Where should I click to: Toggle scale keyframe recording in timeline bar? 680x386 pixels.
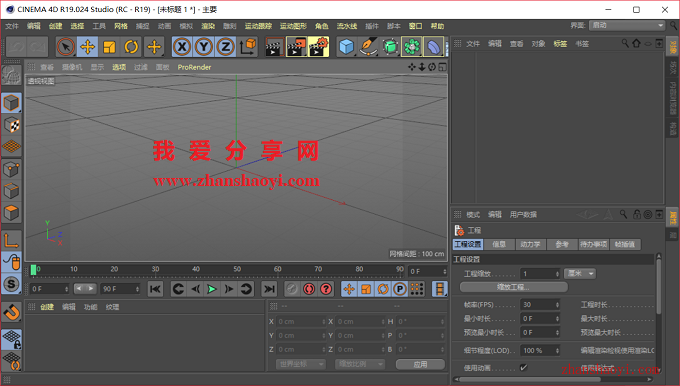(x=366, y=289)
